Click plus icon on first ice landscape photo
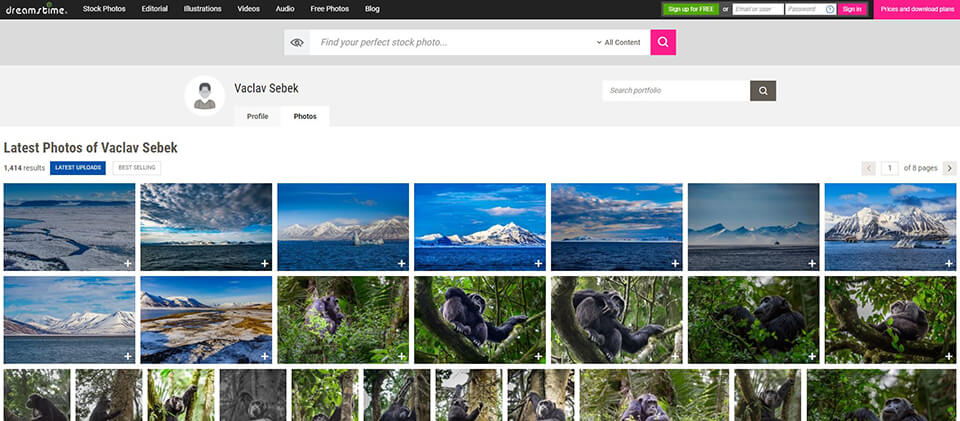Image resolution: width=960 pixels, height=421 pixels. coord(127,263)
